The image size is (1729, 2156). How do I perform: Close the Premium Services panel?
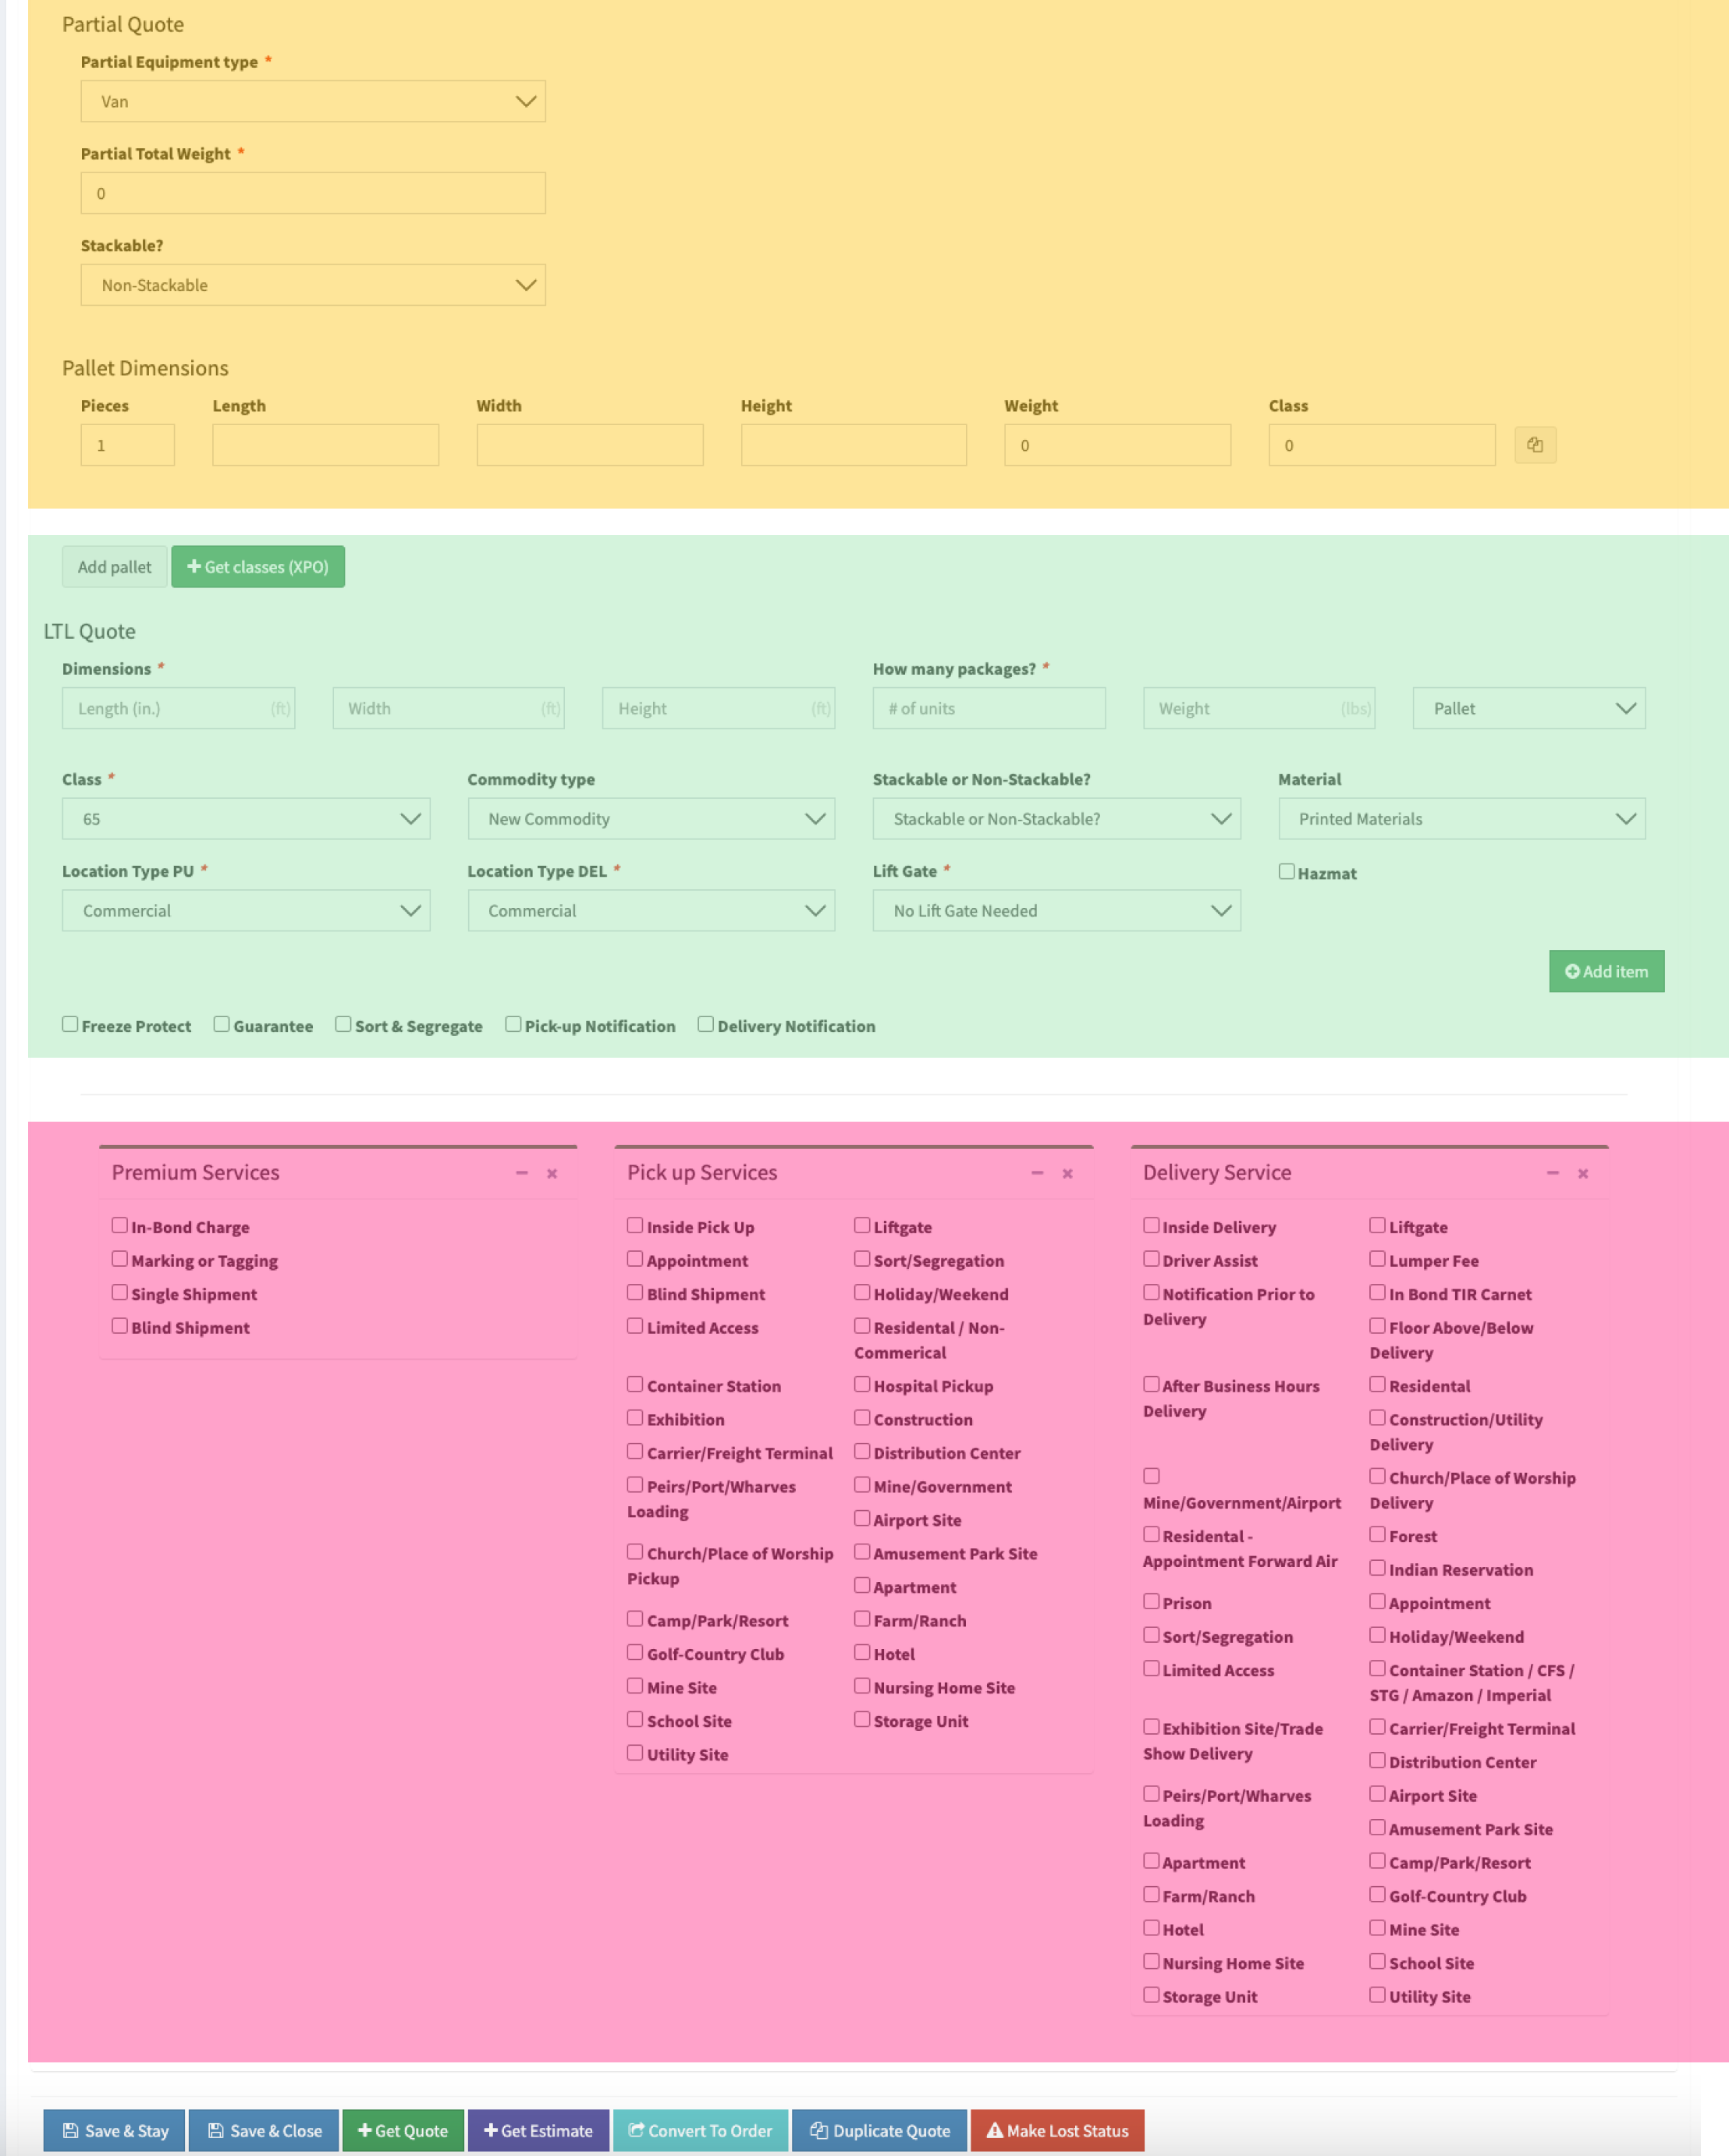coord(551,1173)
